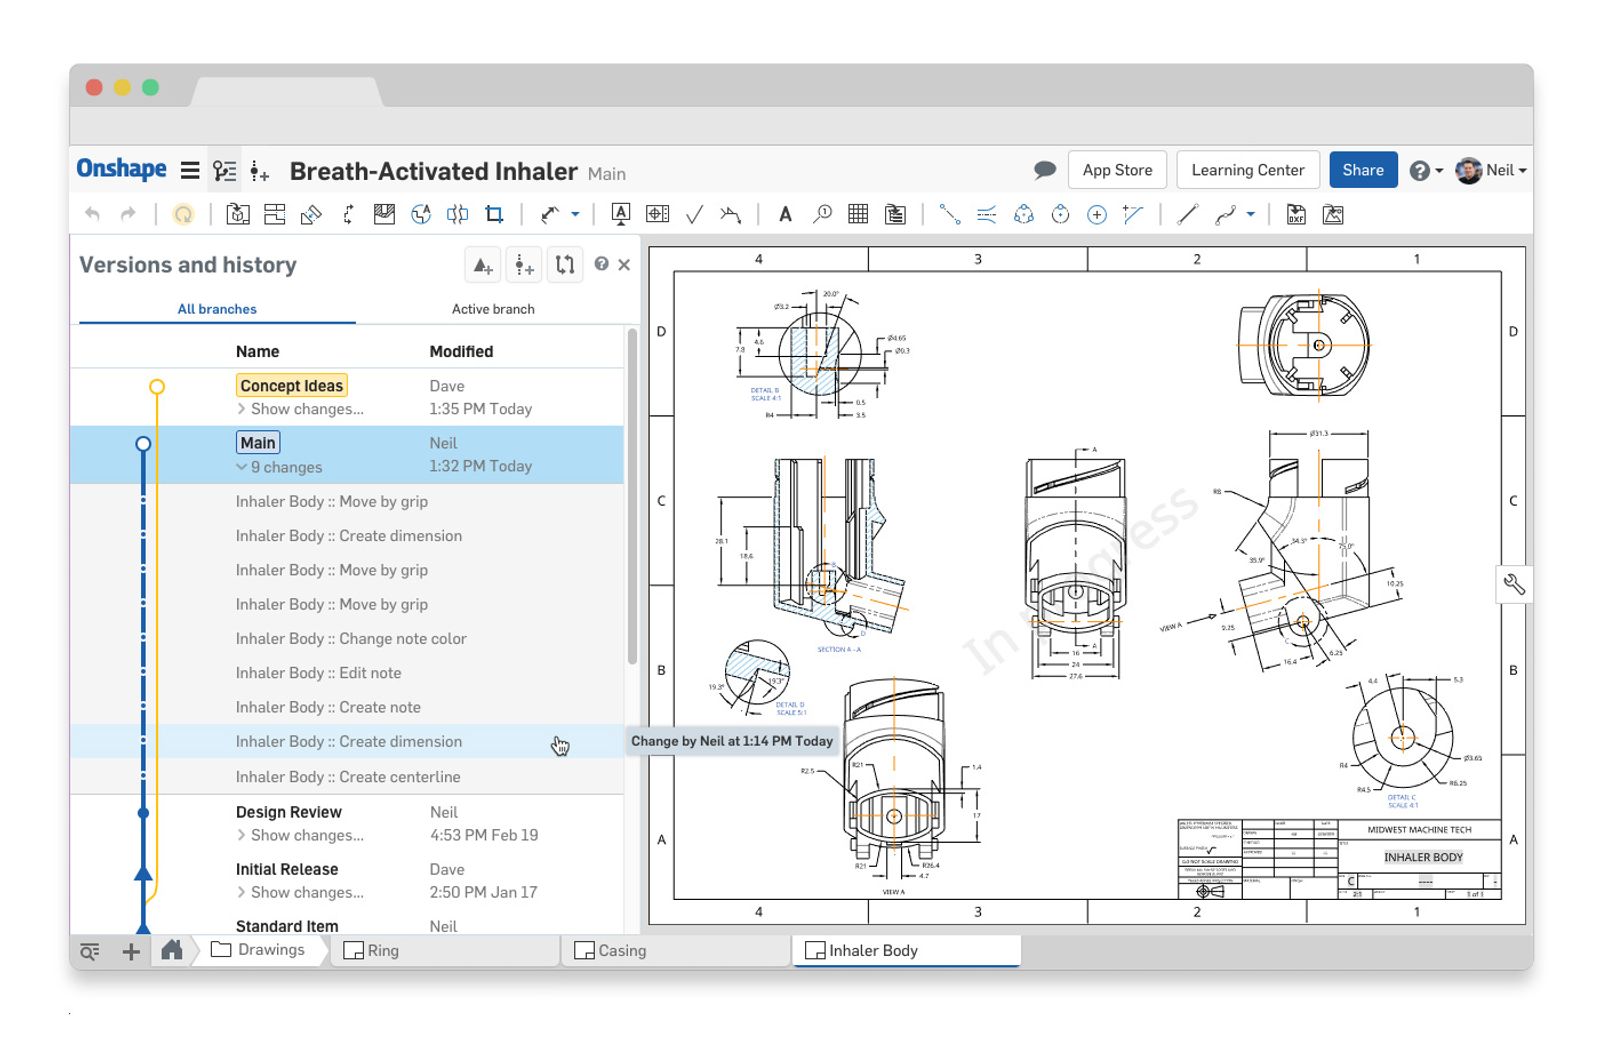Switch to the Active branch tab
1600x1051 pixels.
[x=492, y=309]
